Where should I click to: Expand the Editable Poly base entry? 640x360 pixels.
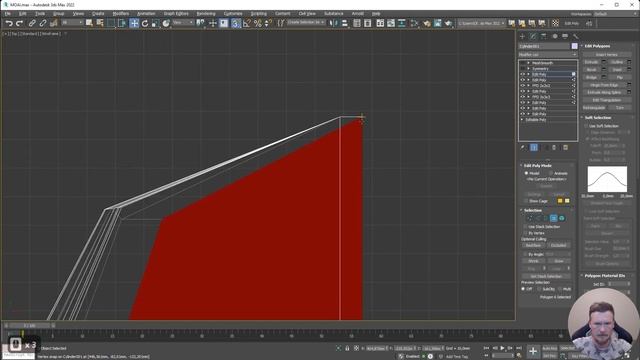[522, 120]
